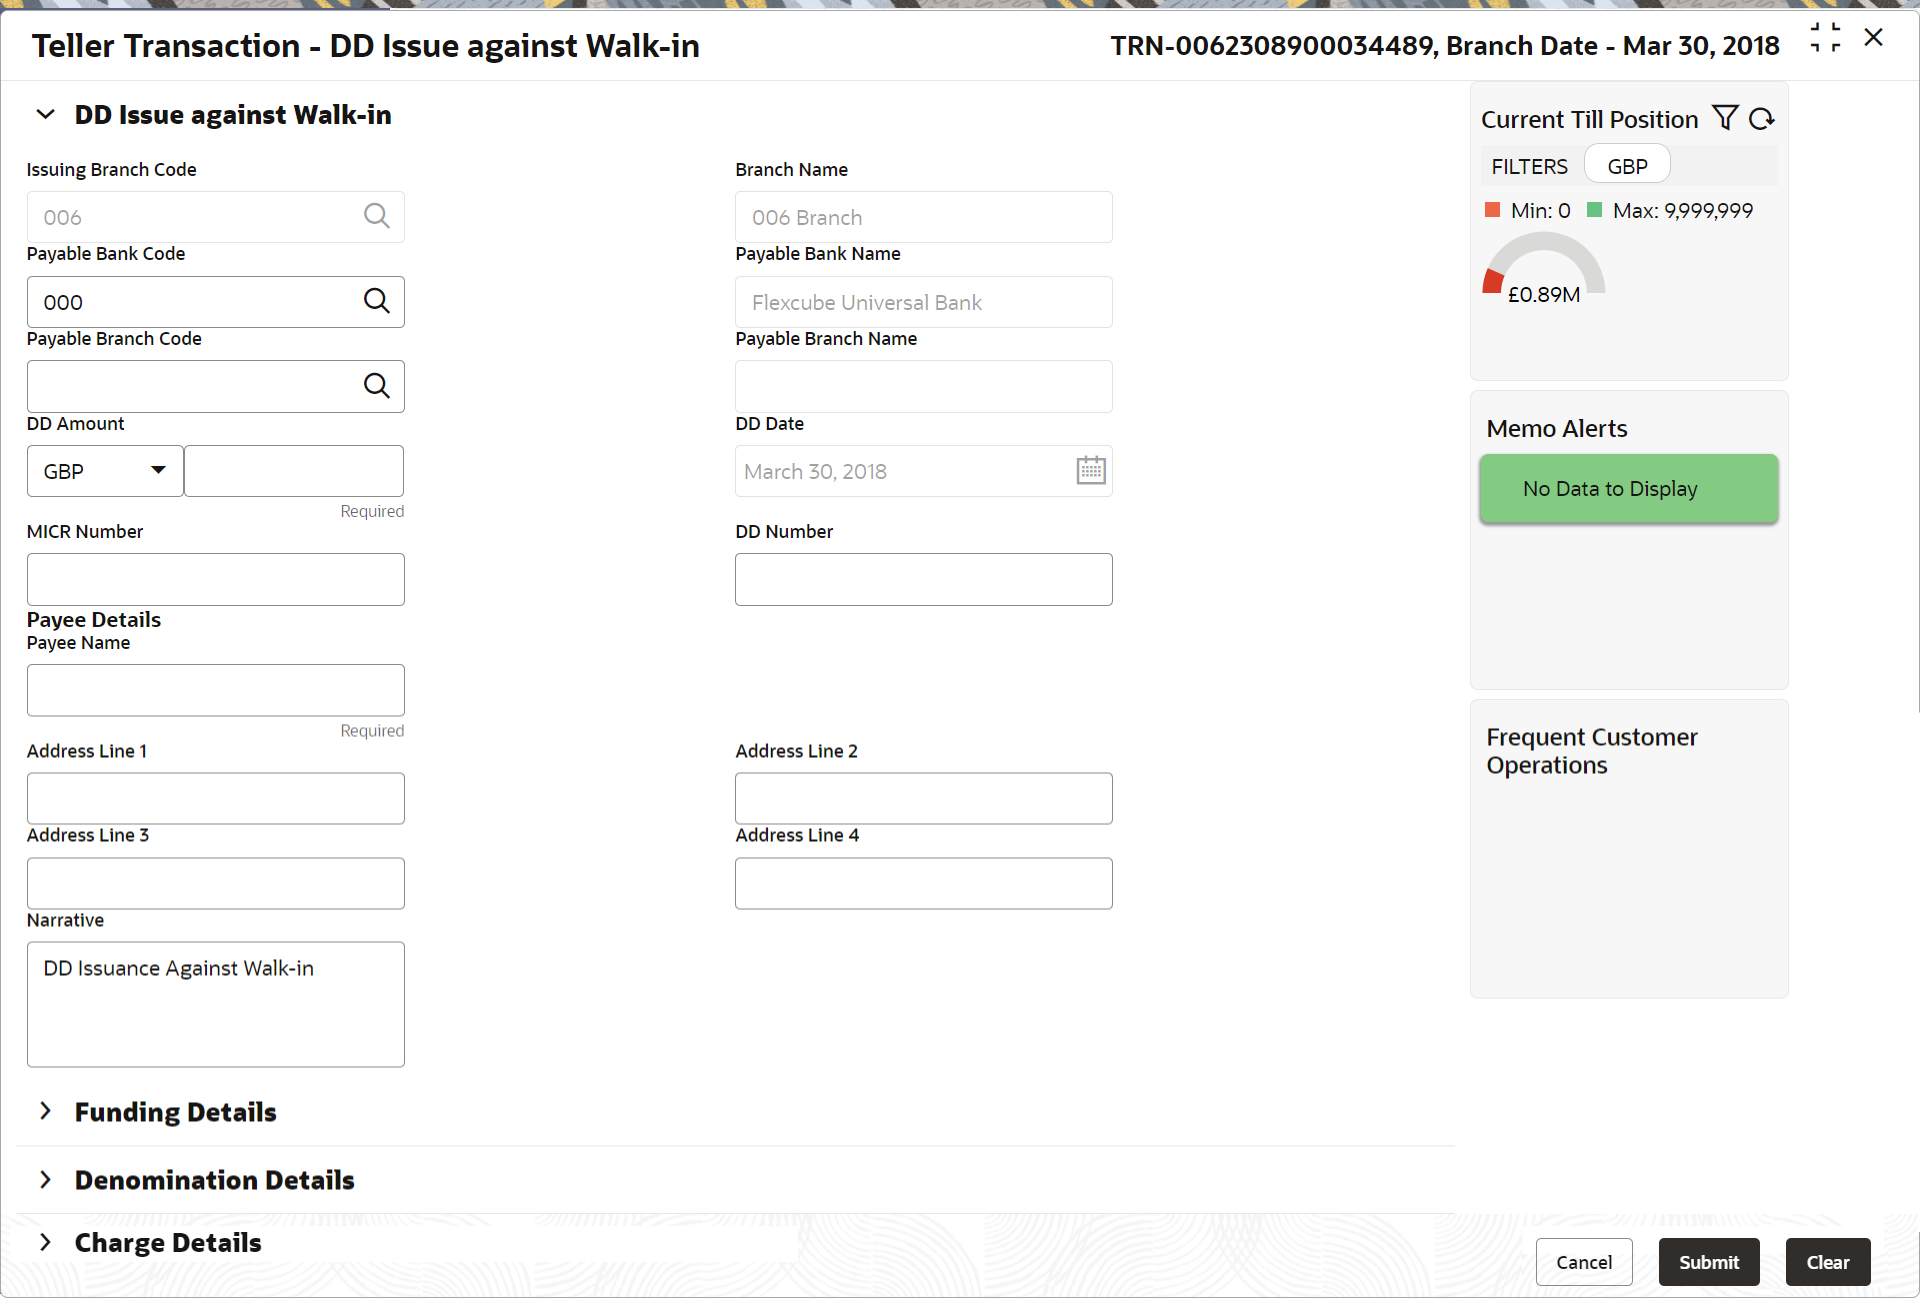Click the Issuing Branch Code search icon

click(376, 216)
